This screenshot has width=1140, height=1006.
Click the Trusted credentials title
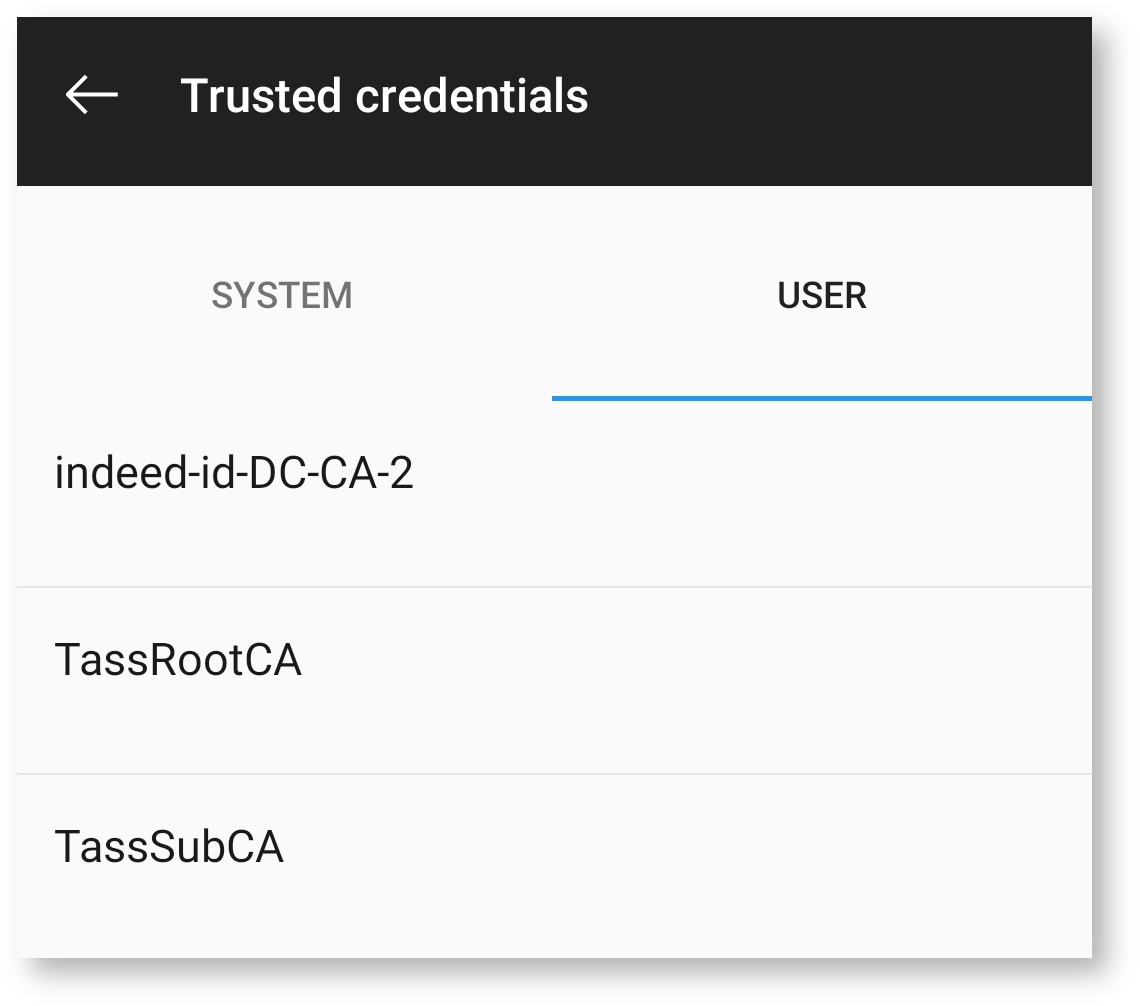pos(384,96)
